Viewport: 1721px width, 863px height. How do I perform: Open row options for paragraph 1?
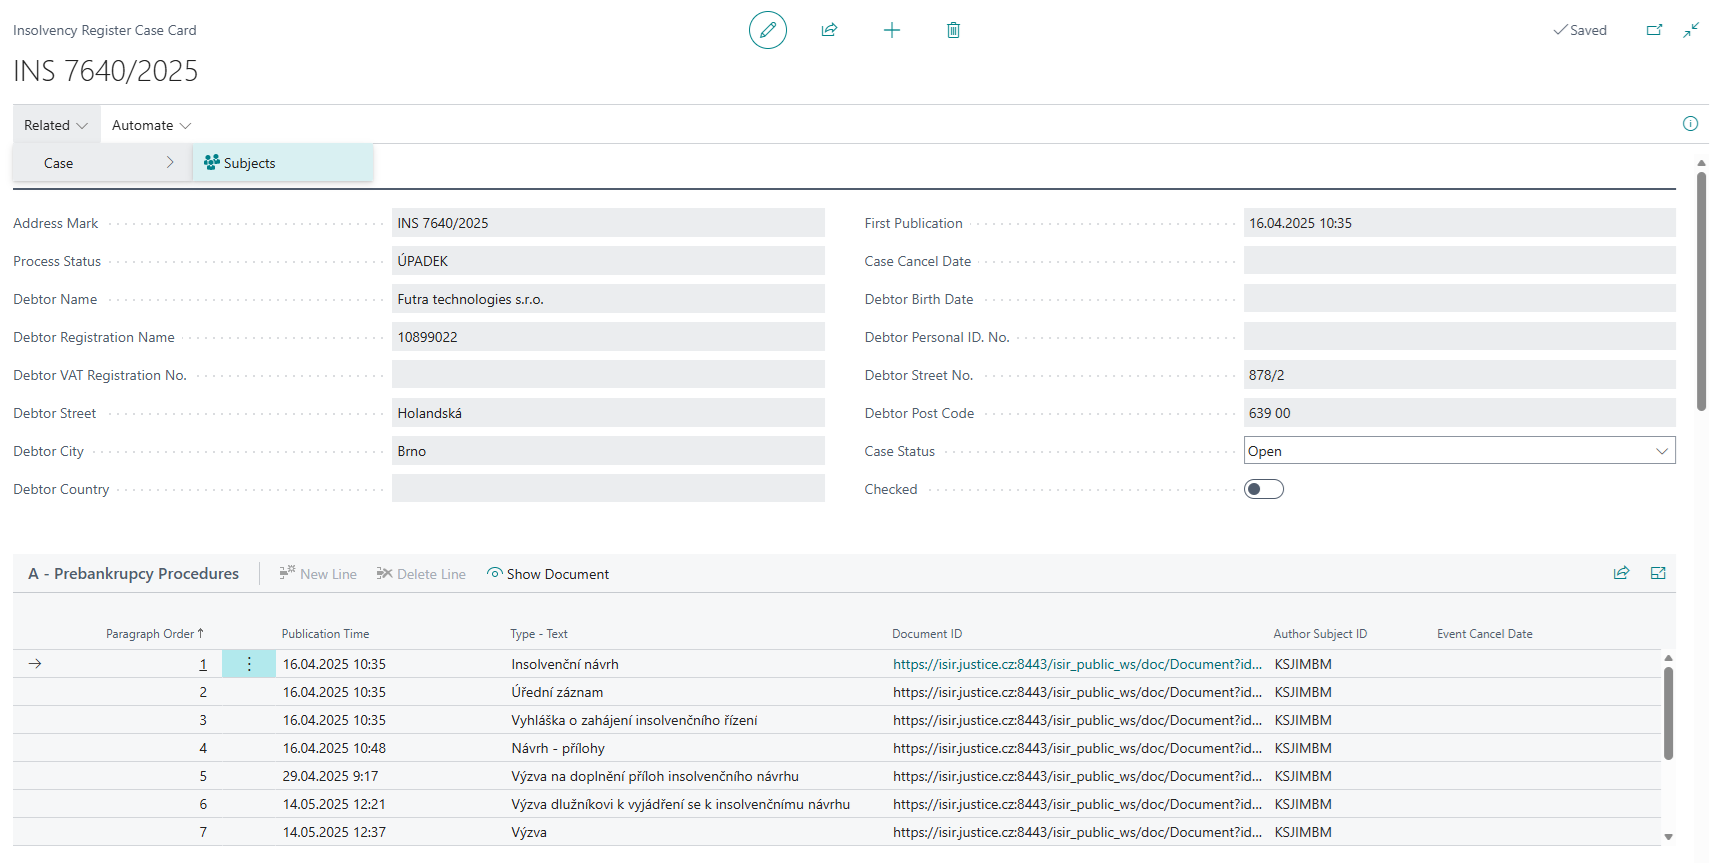[x=249, y=664]
